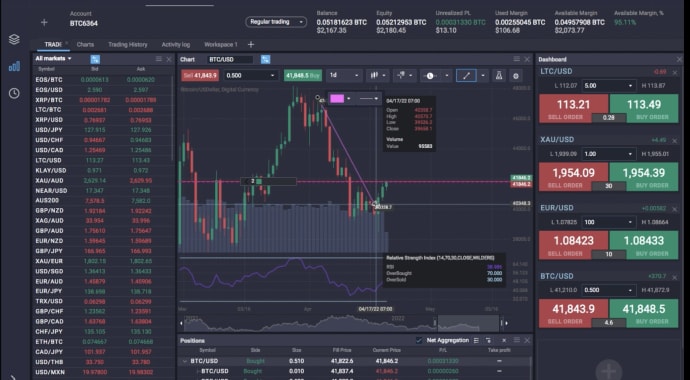Screen dimensions: 690x380
Task: Add a new workspace tab with plus
Action: (251, 44)
